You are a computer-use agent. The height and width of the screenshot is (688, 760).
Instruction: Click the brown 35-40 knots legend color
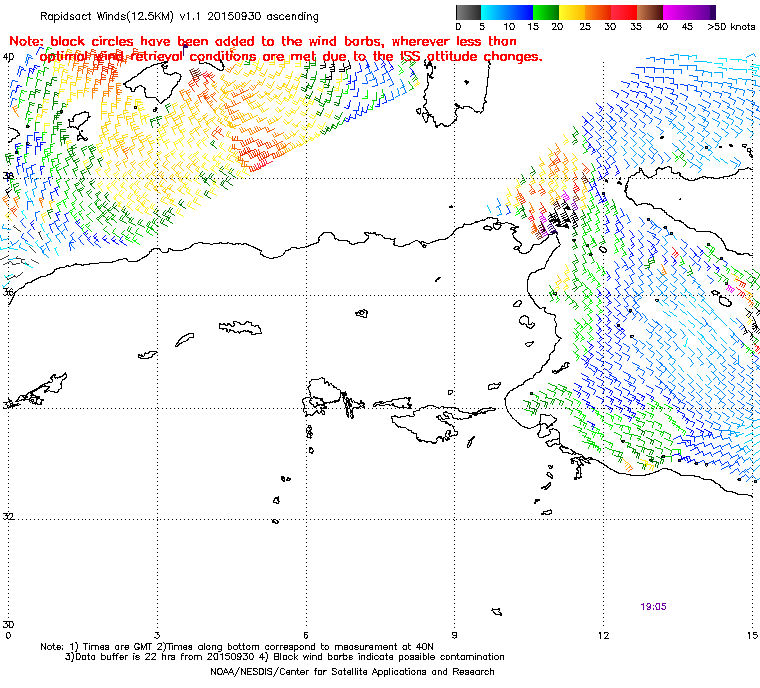point(650,12)
